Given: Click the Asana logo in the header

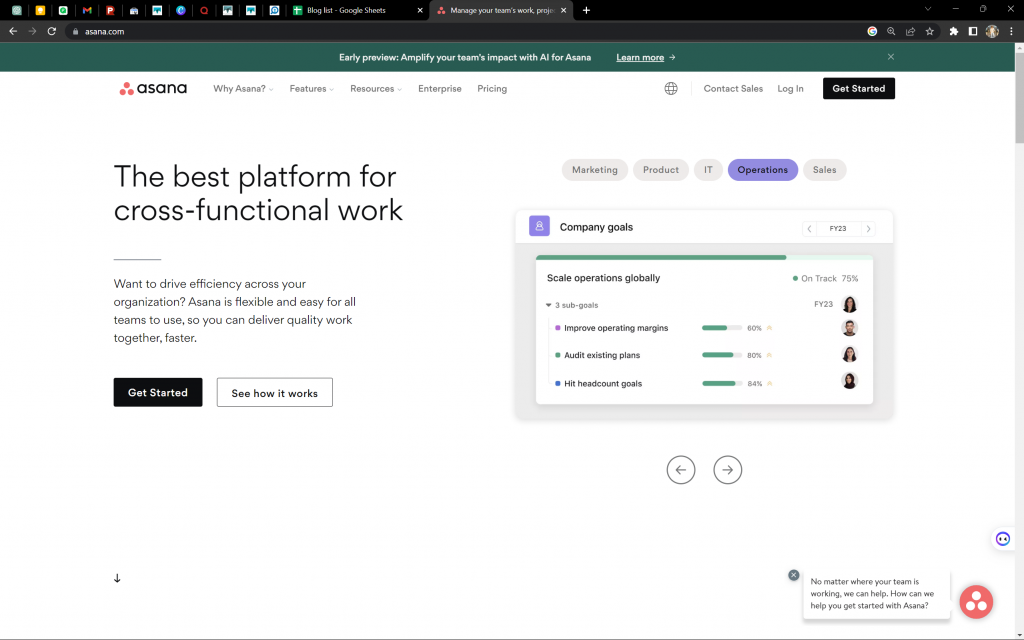Looking at the screenshot, I should 153,88.
